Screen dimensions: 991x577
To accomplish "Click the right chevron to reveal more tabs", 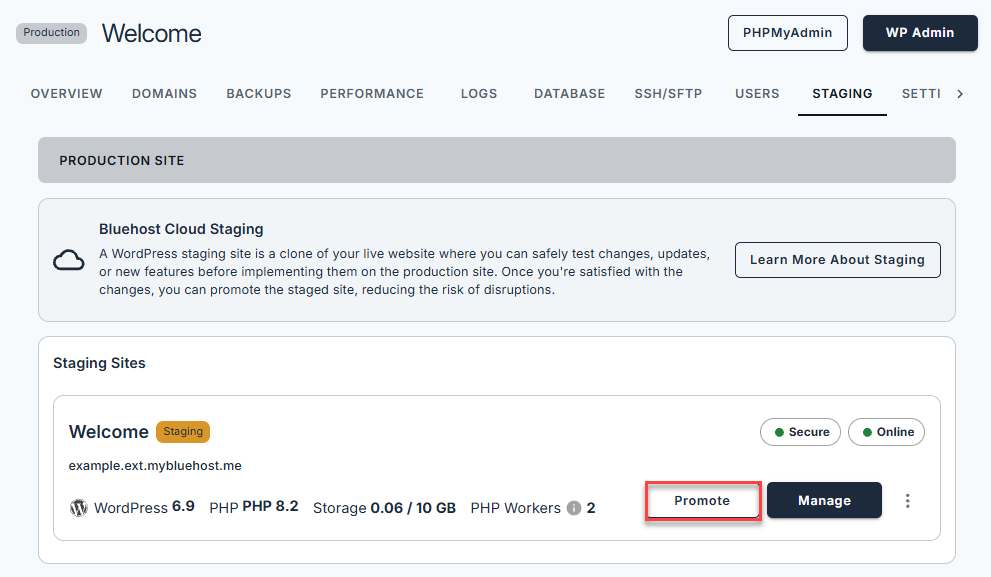I will 959,93.
